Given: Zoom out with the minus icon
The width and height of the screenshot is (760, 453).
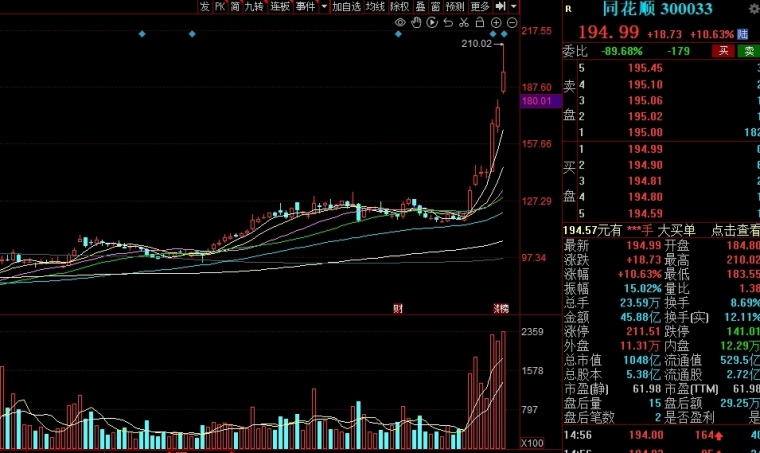Looking at the screenshot, I should [512, 22].
